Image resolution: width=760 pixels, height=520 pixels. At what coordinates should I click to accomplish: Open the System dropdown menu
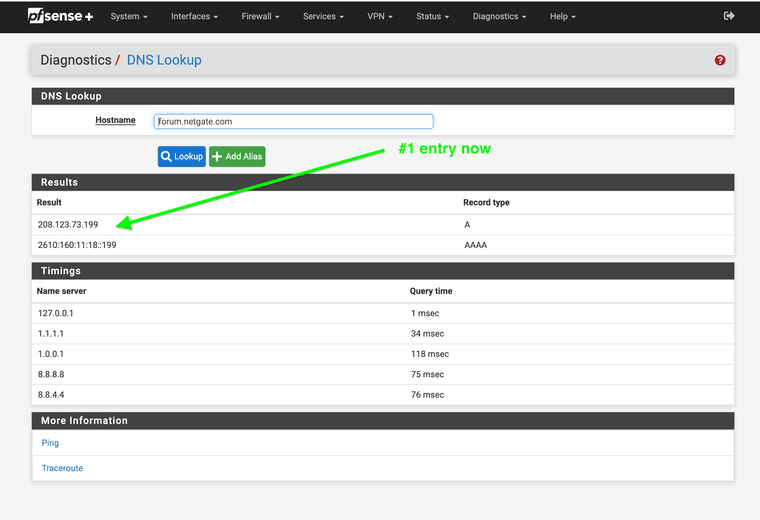[x=129, y=16]
